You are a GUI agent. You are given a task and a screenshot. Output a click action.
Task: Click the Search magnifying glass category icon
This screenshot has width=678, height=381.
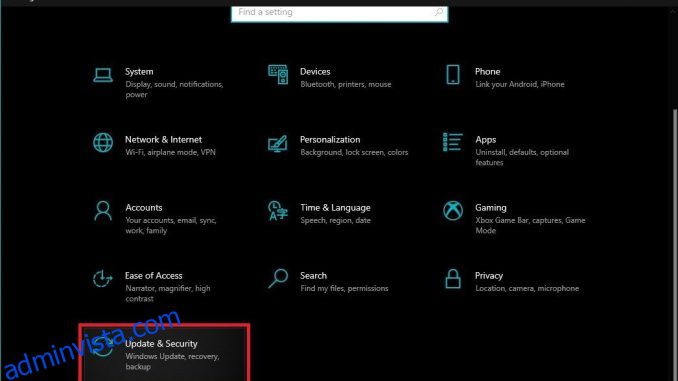(278, 279)
